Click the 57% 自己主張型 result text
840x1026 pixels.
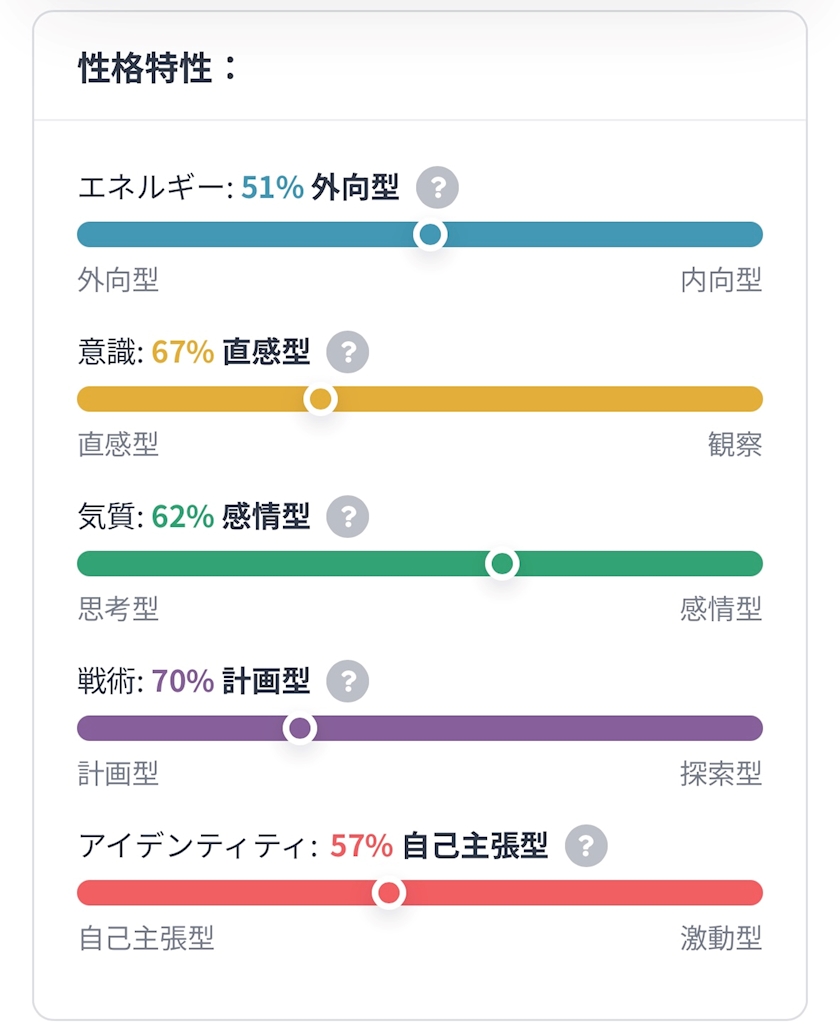point(439,846)
